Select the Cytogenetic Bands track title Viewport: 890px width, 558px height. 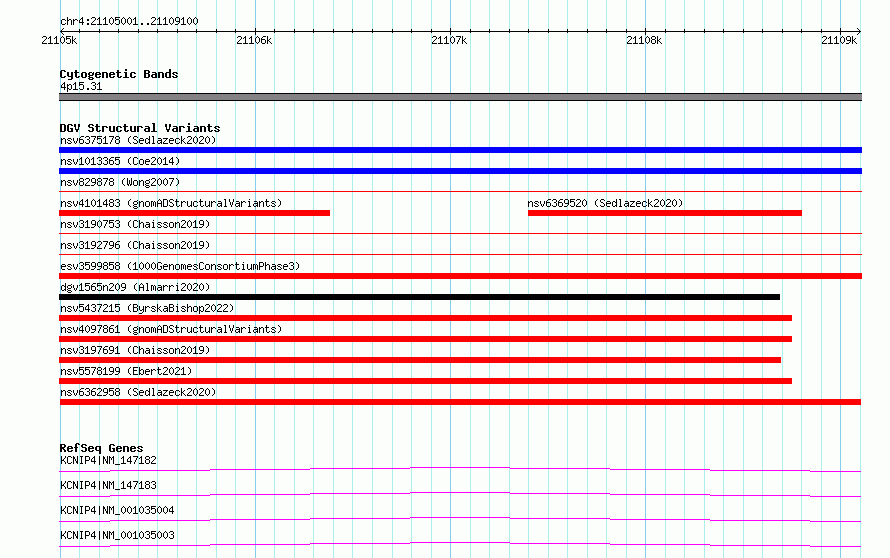(x=119, y=74)
